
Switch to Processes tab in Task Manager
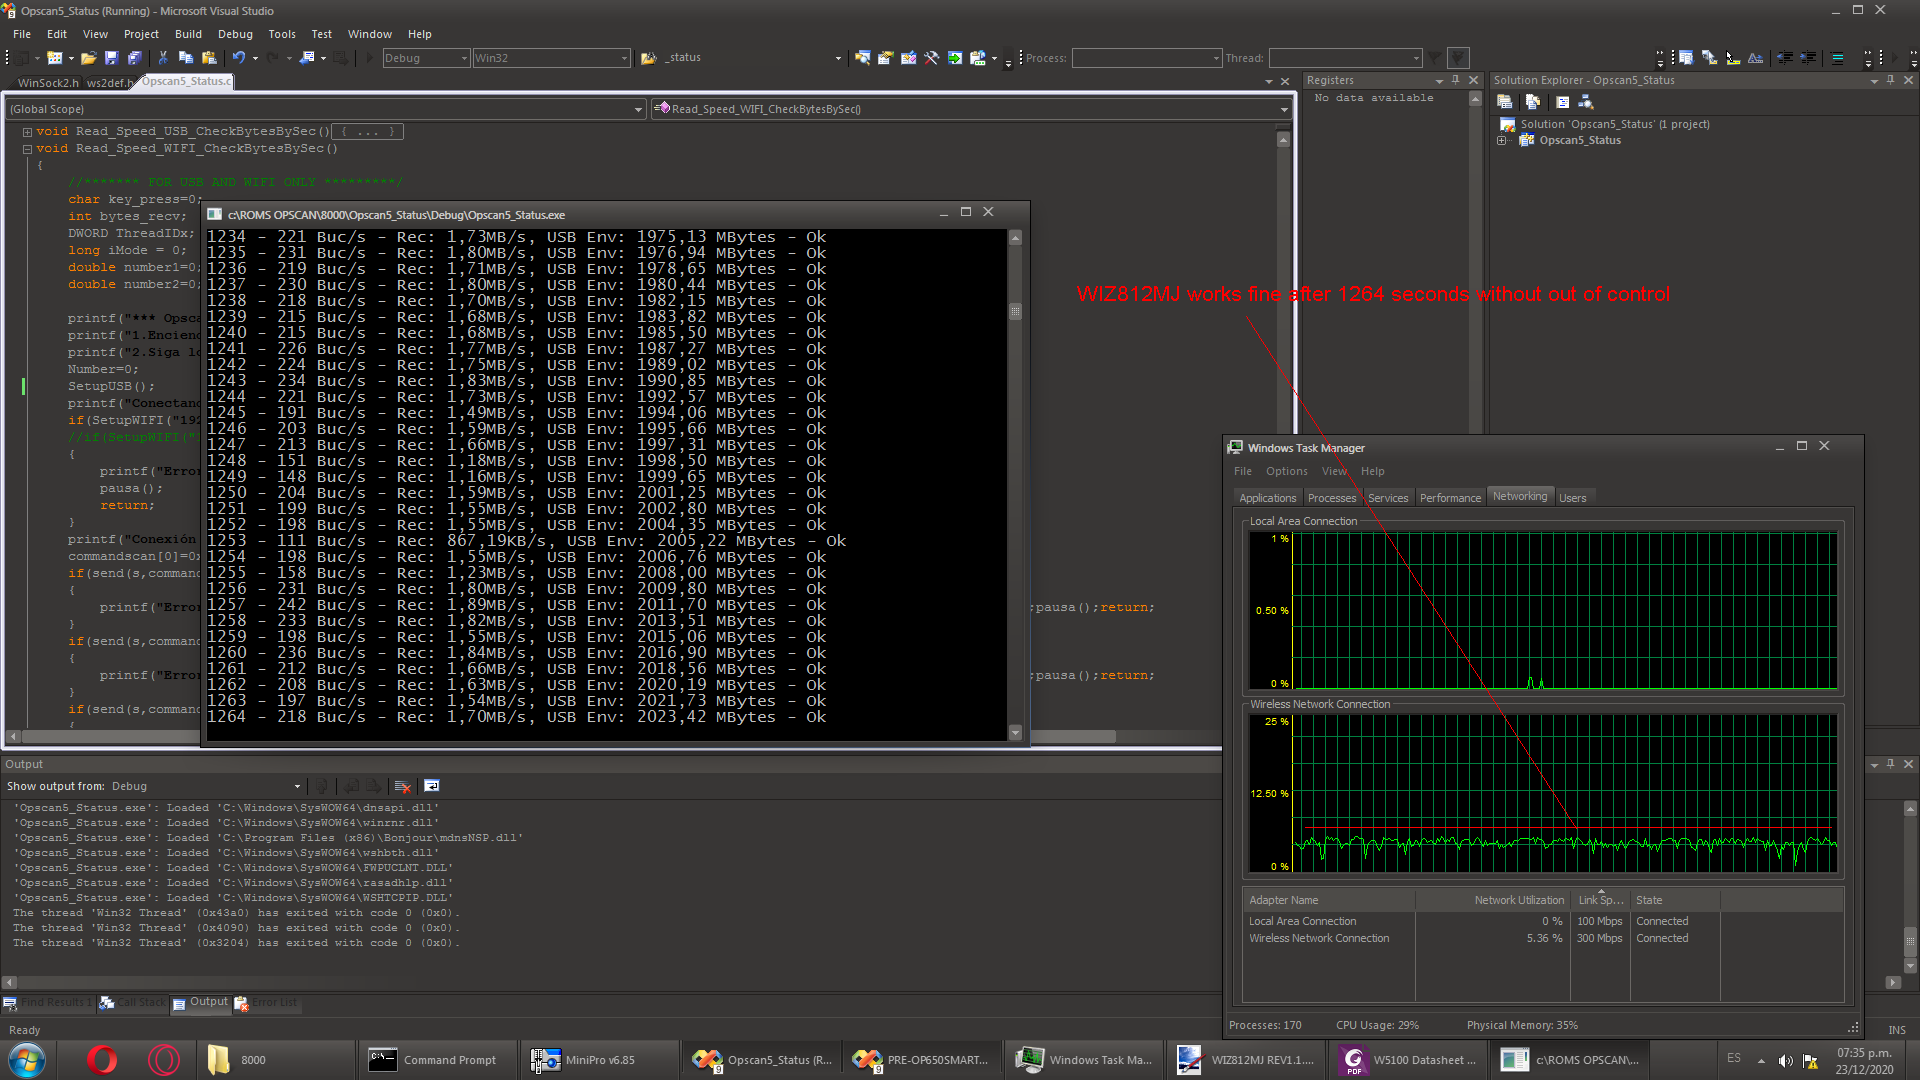[x=1332, y=498]
